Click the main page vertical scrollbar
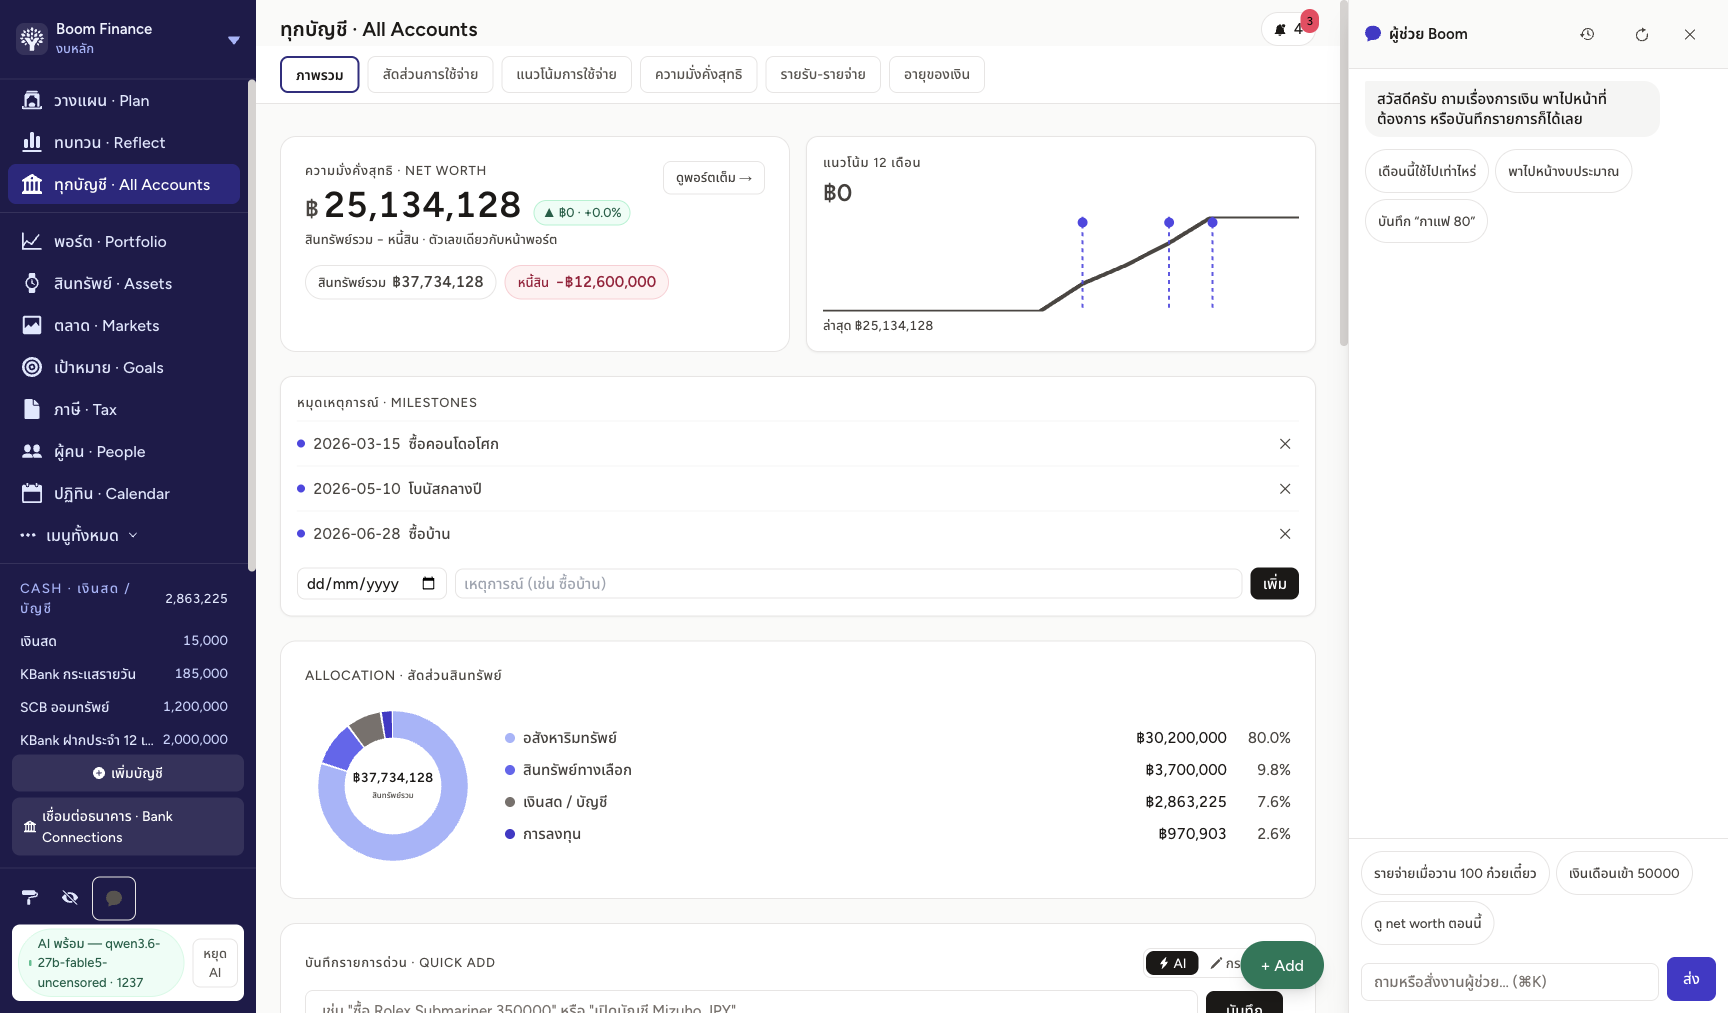Image resolution: width=1728 pixels, height=1013 pixels. point(1343,175)
